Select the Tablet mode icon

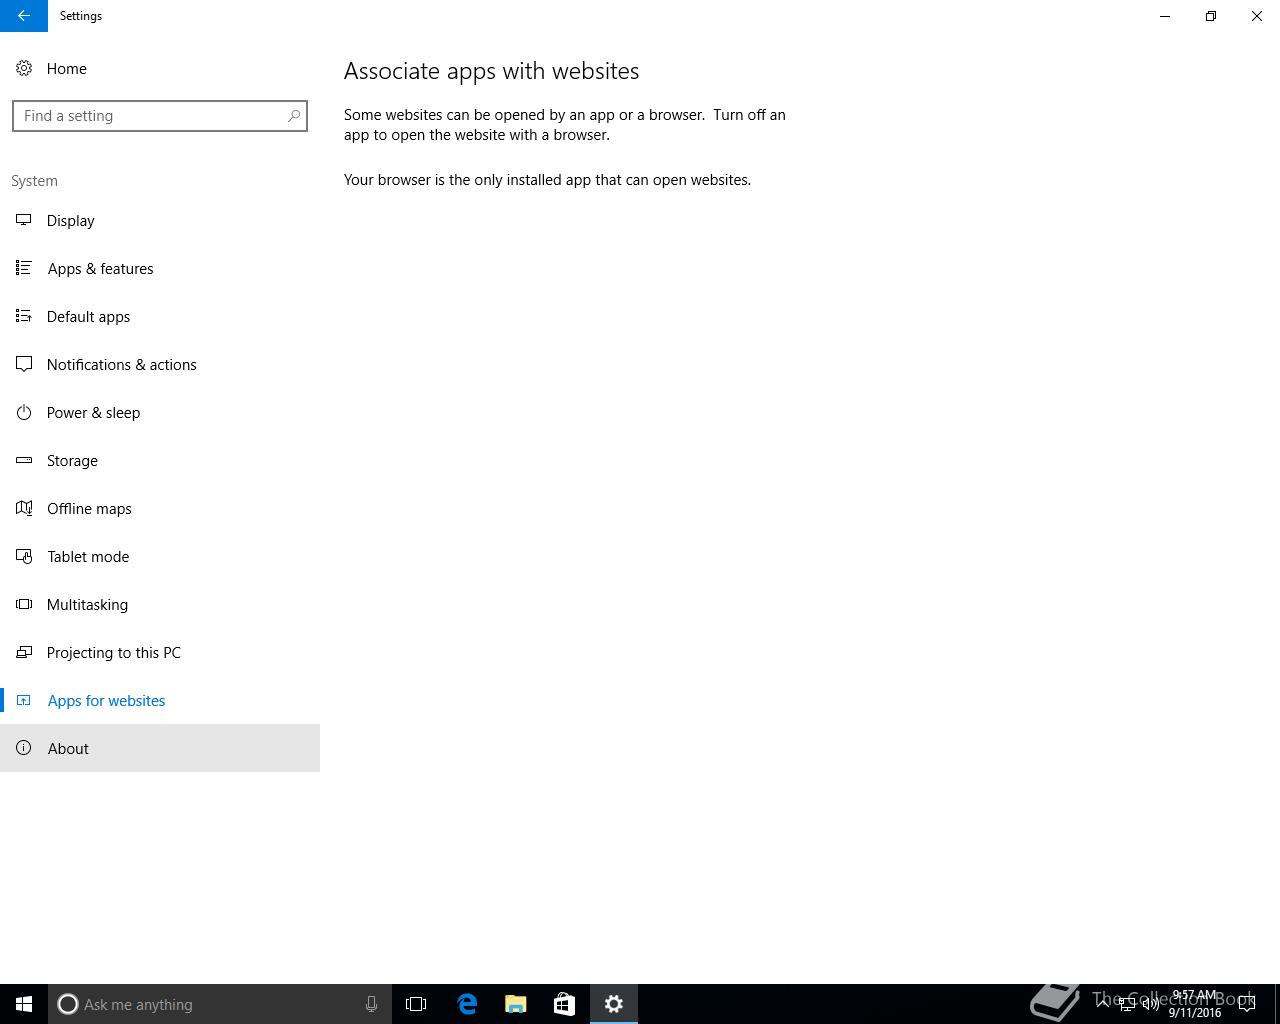24,556
